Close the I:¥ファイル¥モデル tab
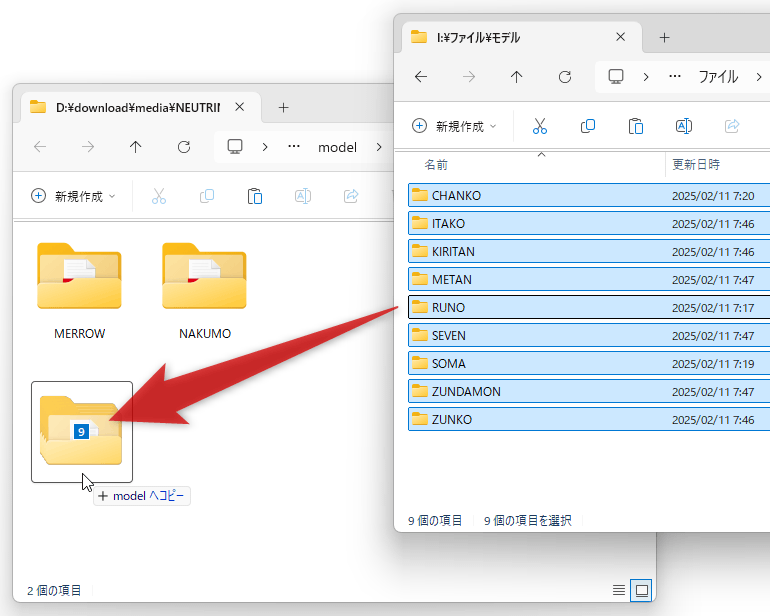The height and width of the screenshot is (616, 770). [621, 37]
